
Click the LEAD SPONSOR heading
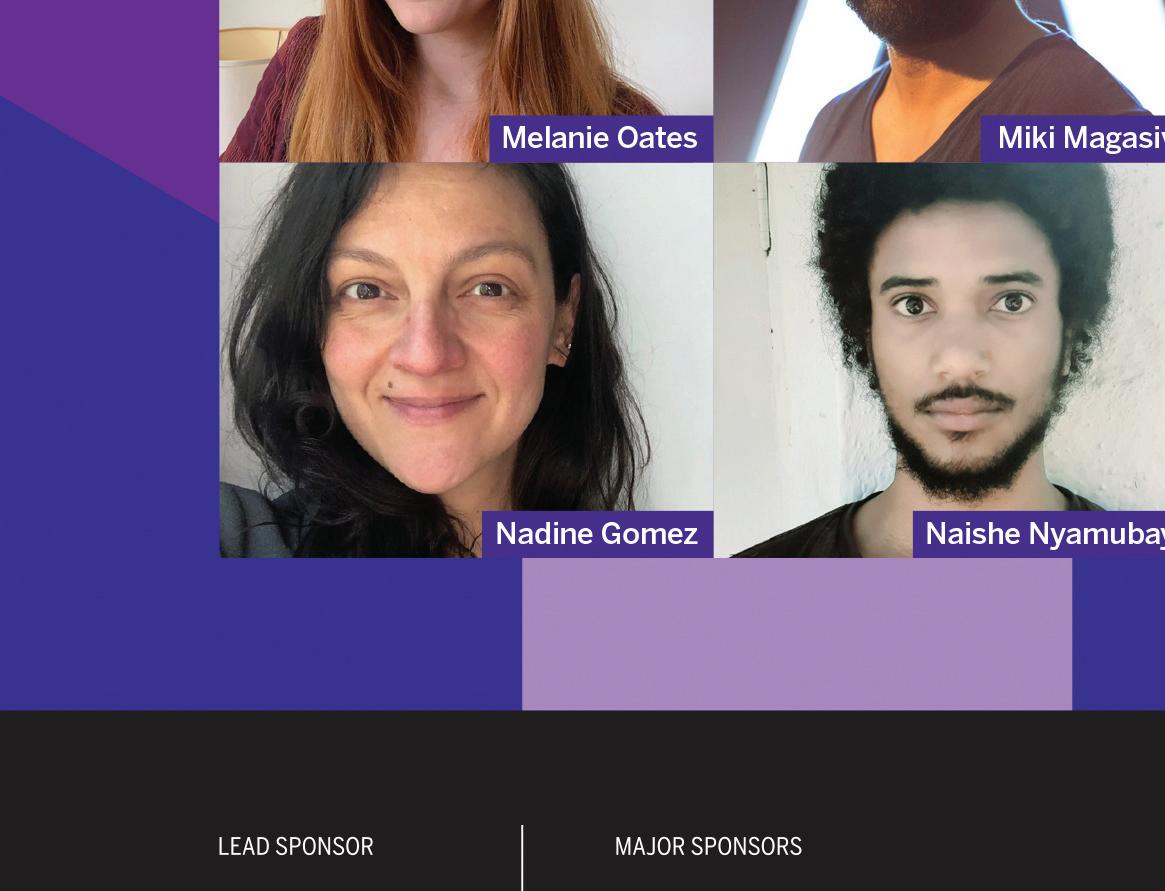coord(296,846)
